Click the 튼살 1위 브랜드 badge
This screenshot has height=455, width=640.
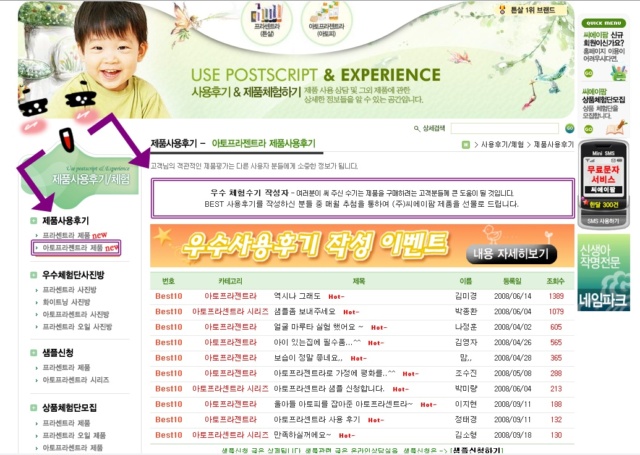[529, 10]
